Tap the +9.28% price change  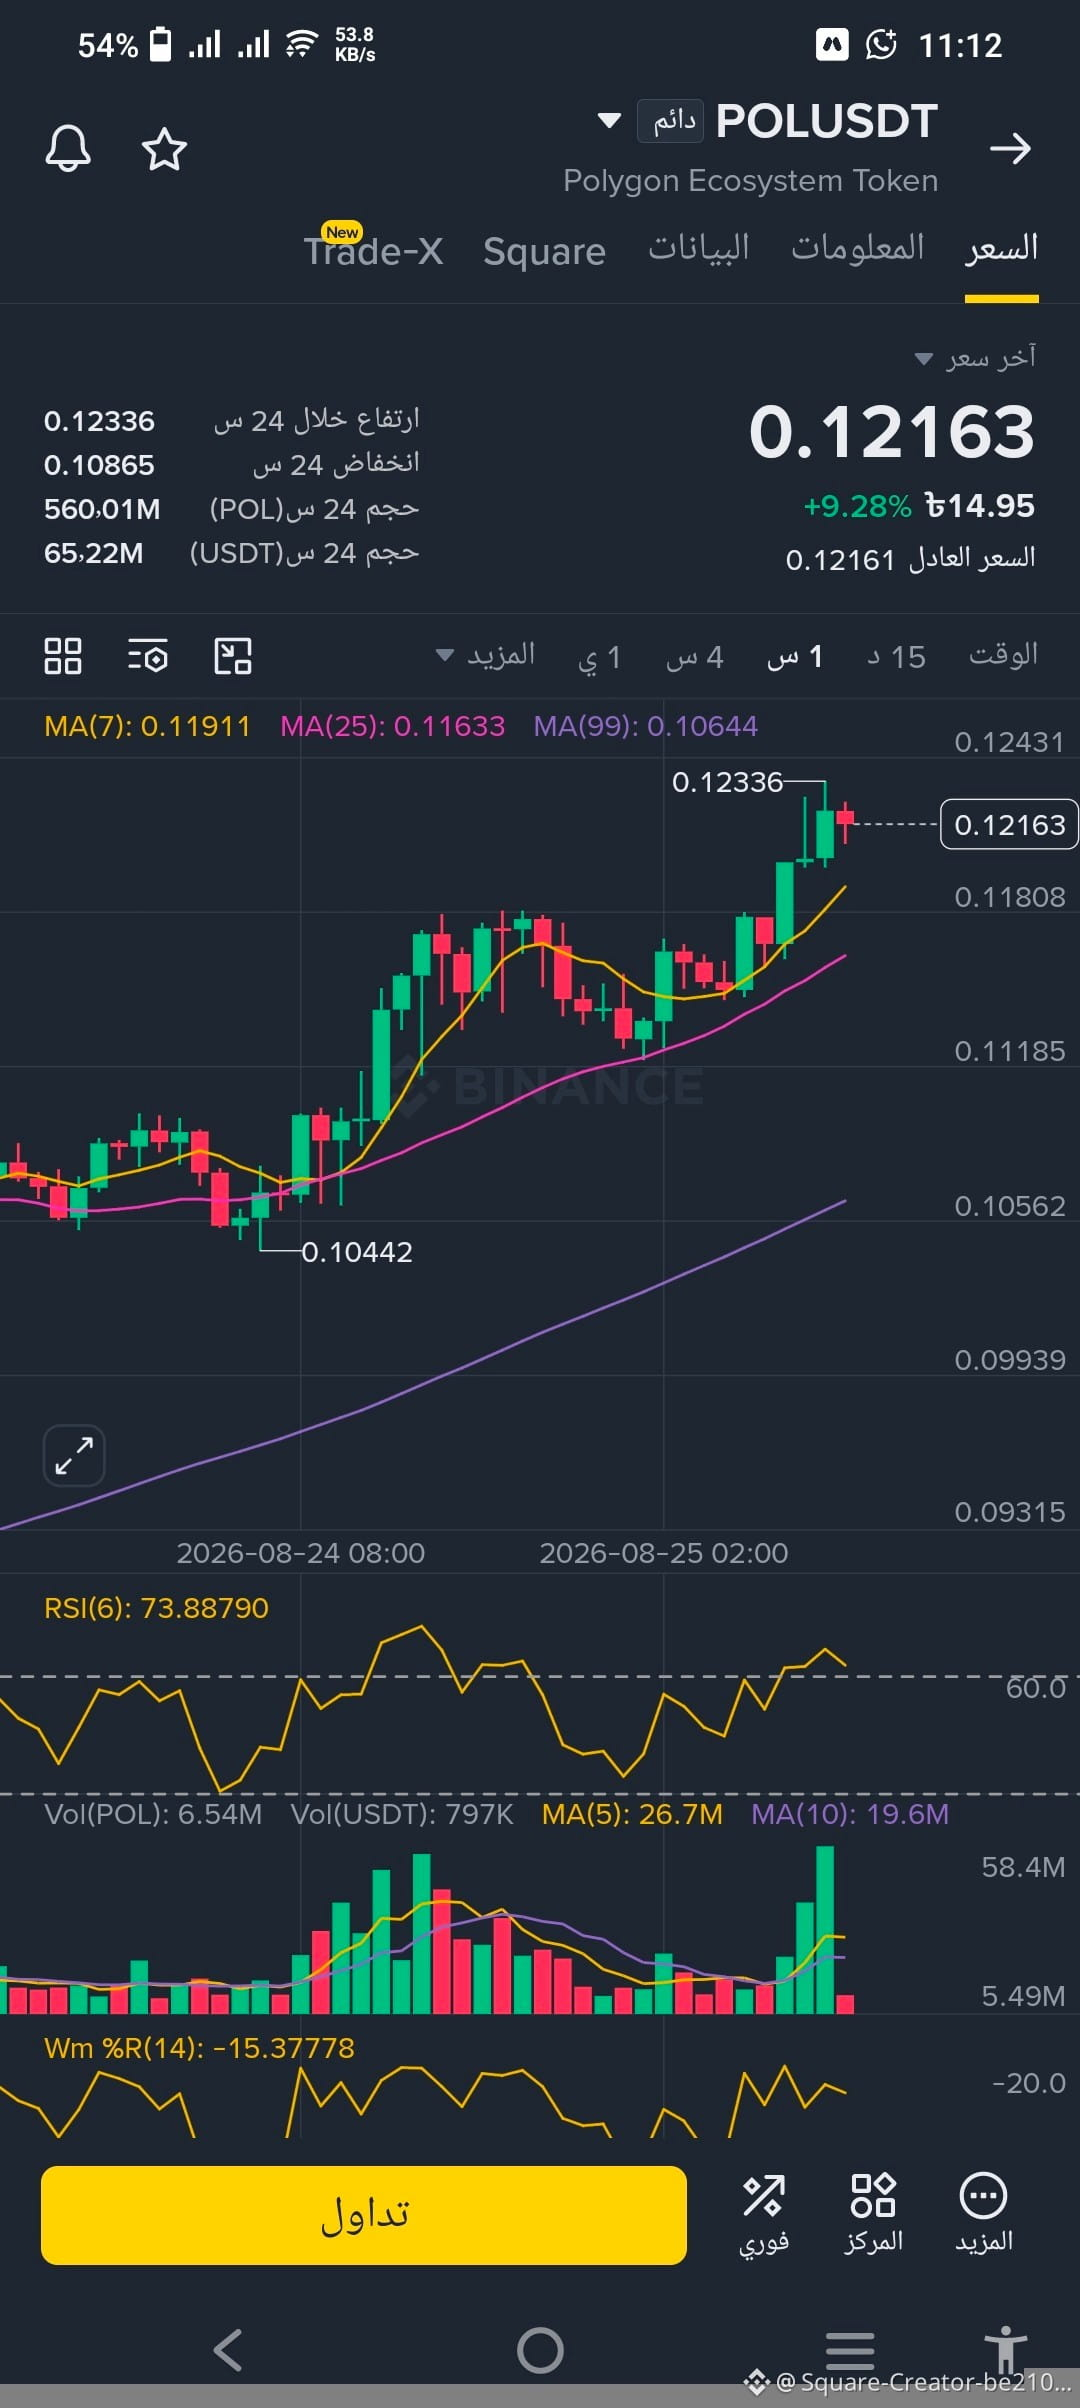858,506
